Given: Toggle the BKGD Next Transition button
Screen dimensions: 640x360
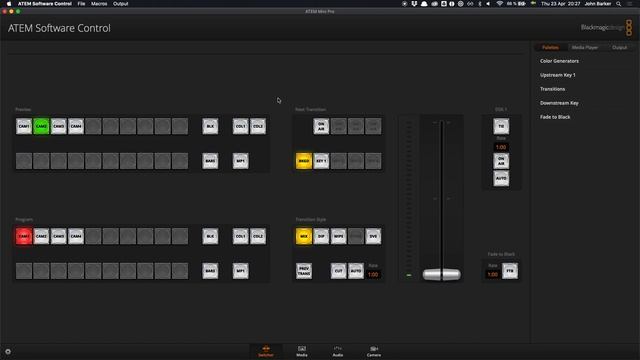Looking at the screenshot, I should click(304, 161).
